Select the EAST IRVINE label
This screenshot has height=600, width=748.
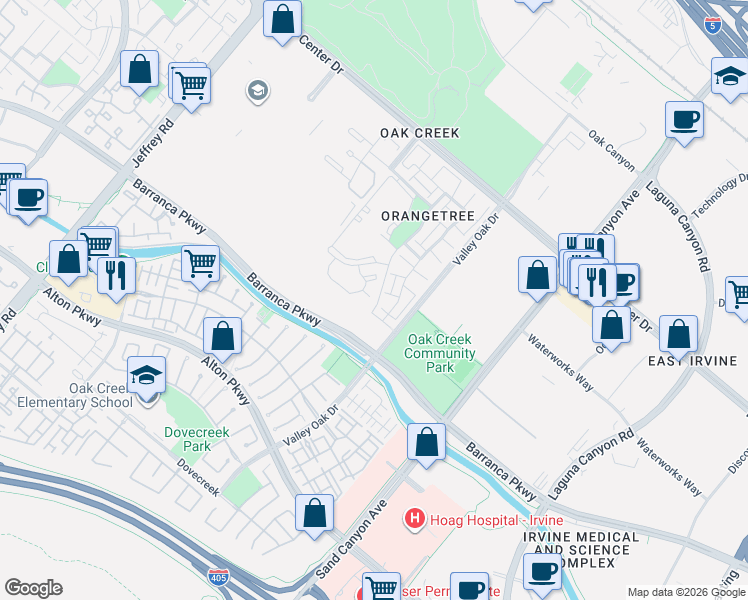(x=693, y=361)
